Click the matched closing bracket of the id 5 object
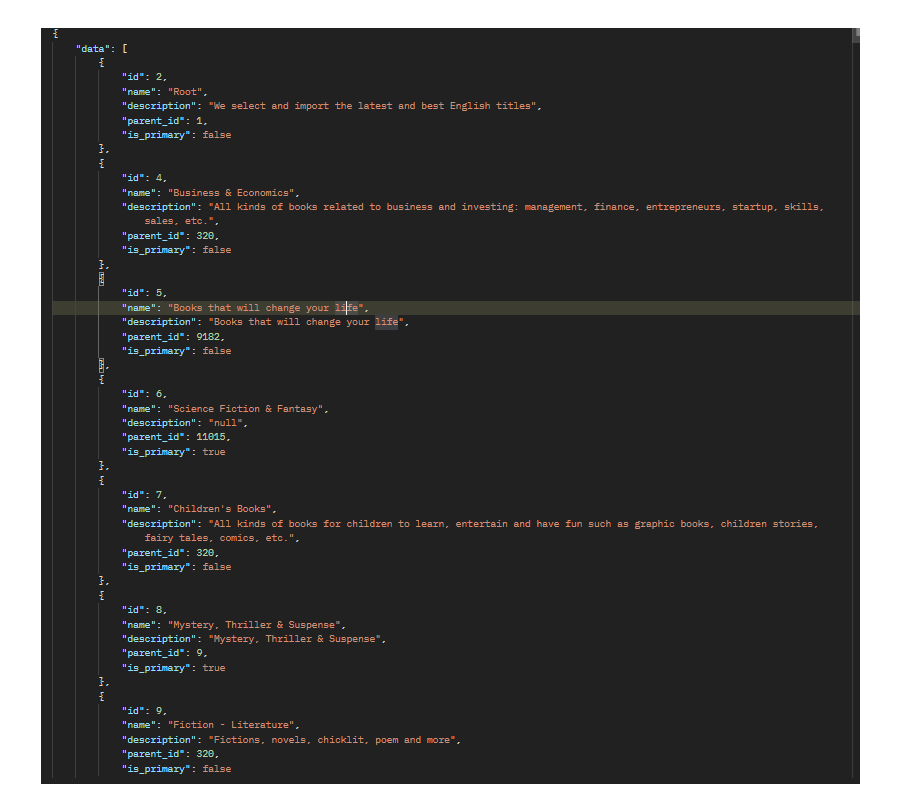Screen dimensions: 920x805 102,365
